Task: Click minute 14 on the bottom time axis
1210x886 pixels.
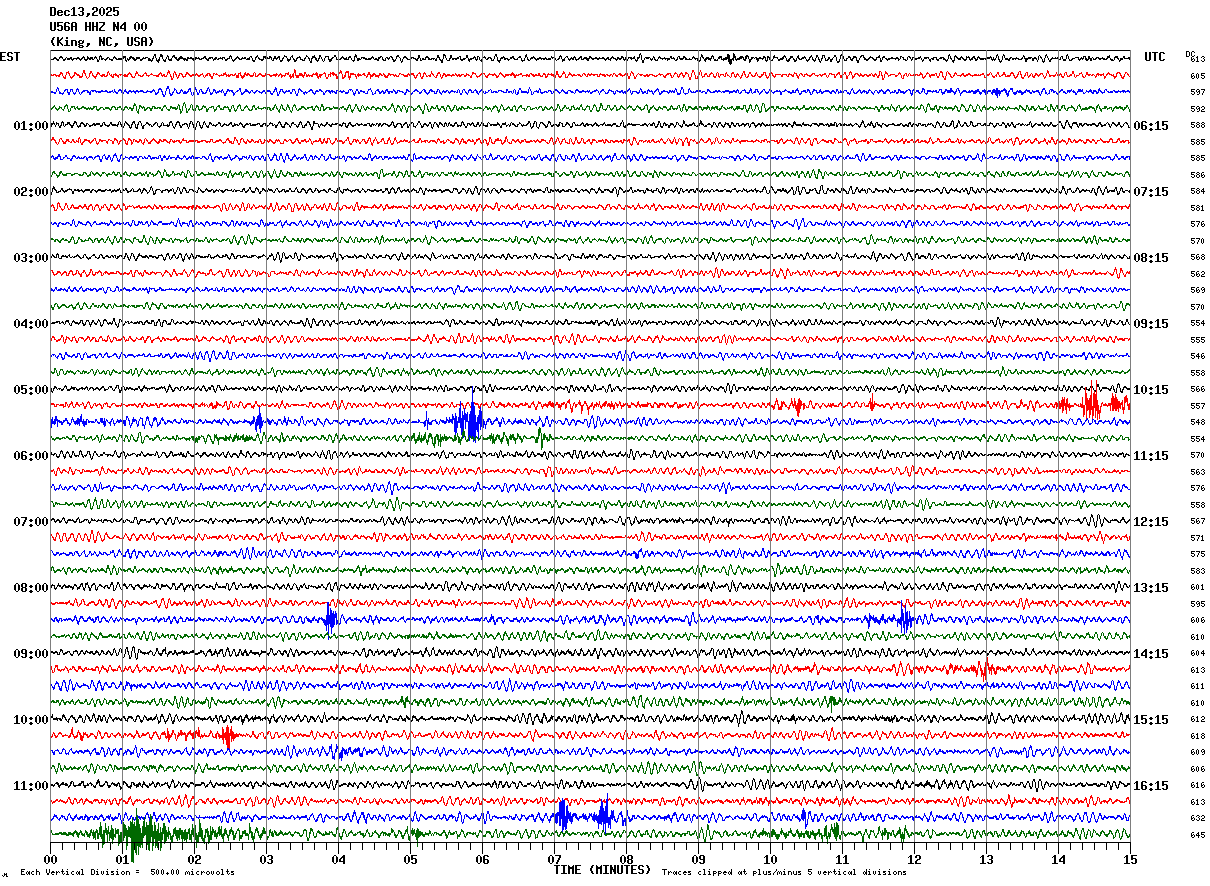Action: [1059, 859]
